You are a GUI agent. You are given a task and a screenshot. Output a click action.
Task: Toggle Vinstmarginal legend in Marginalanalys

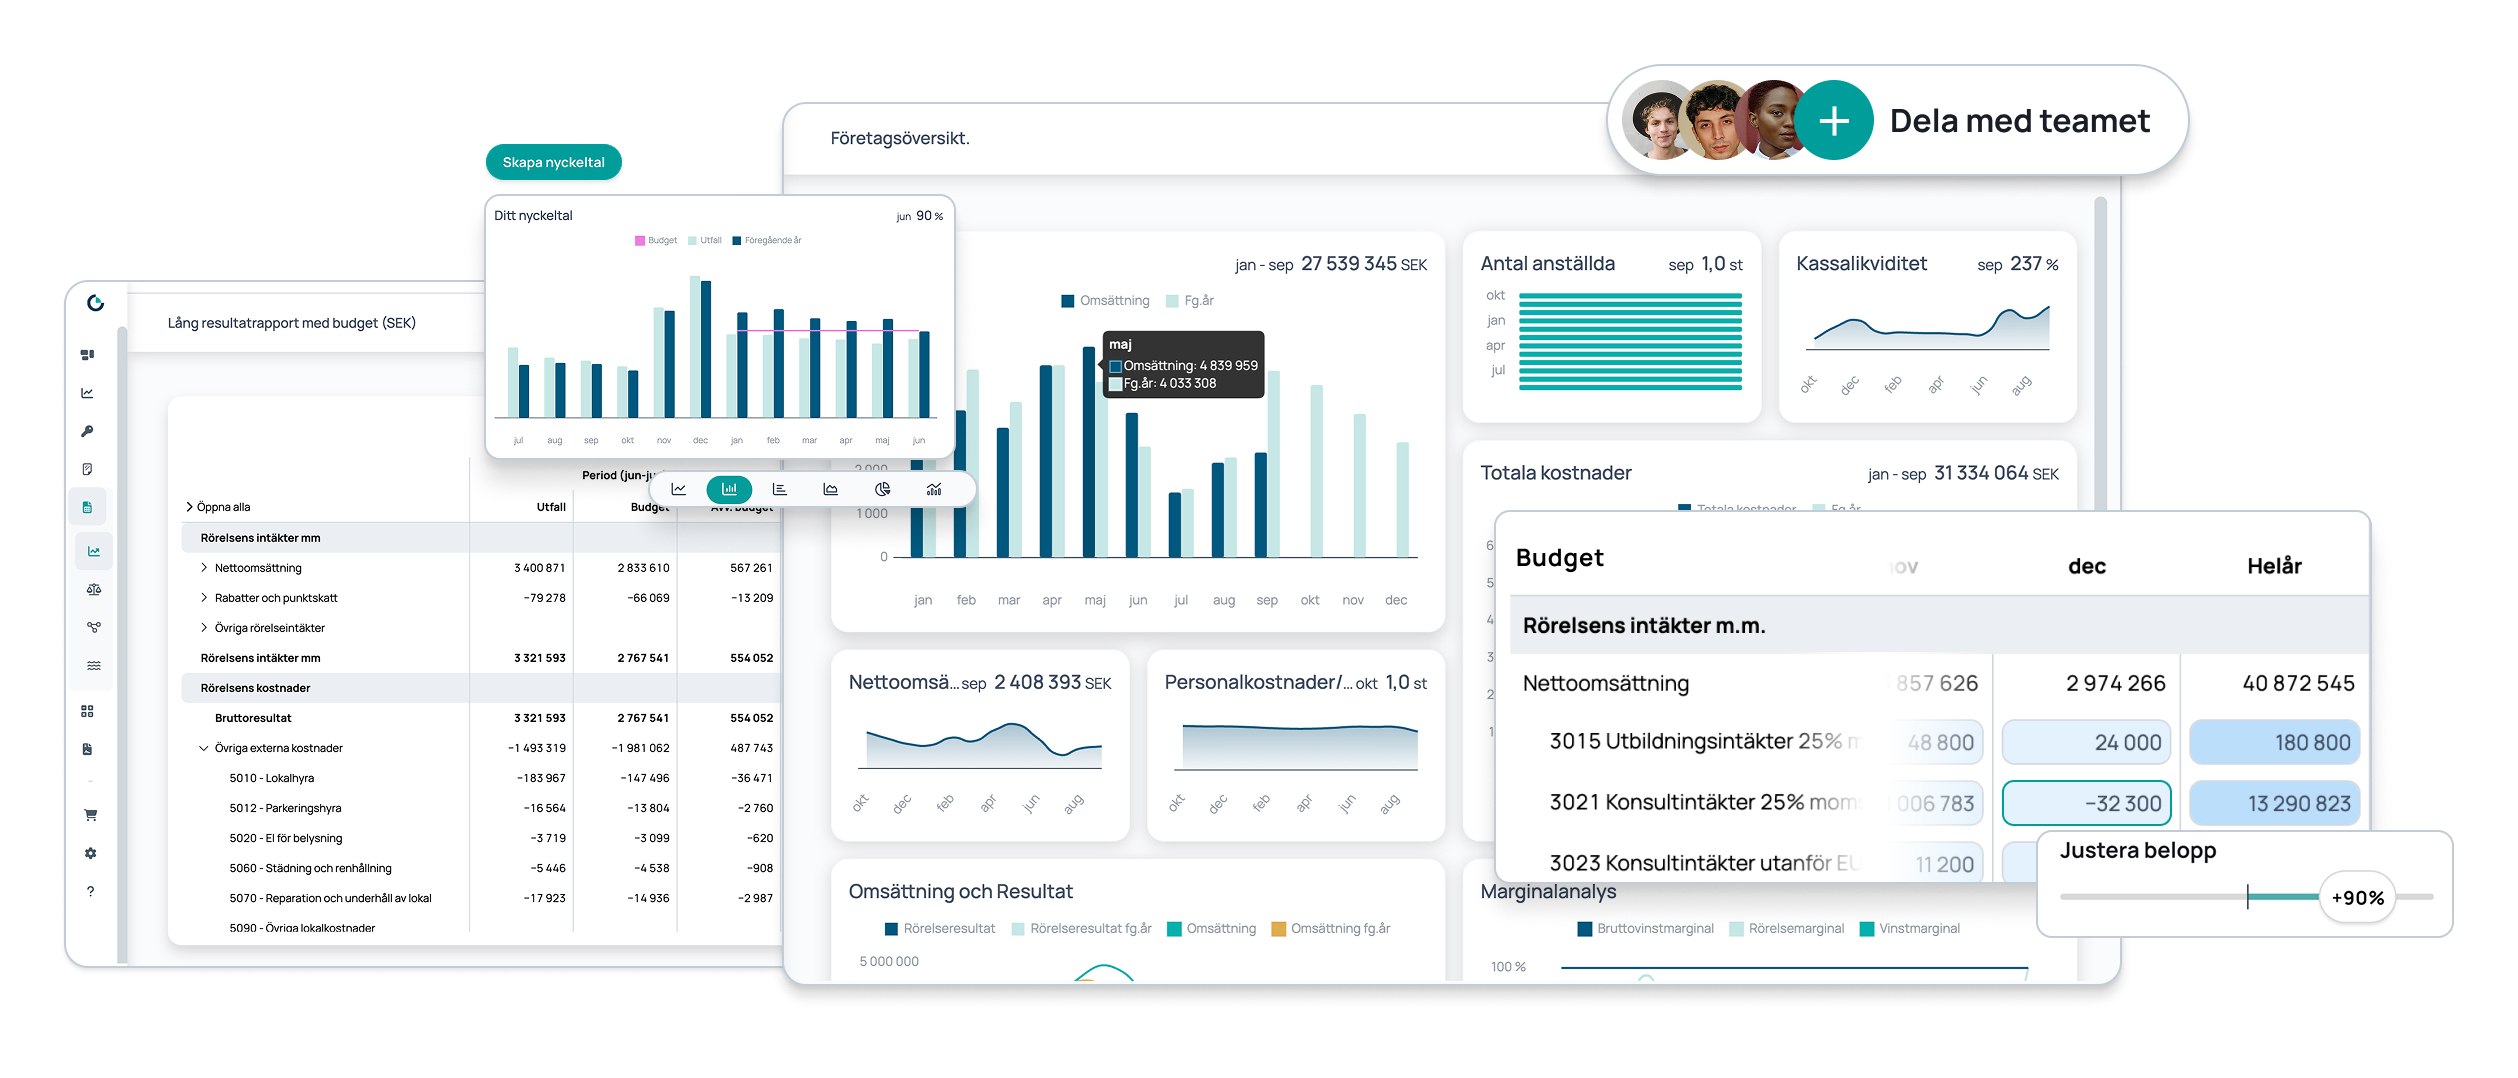tap(1909, 929)
